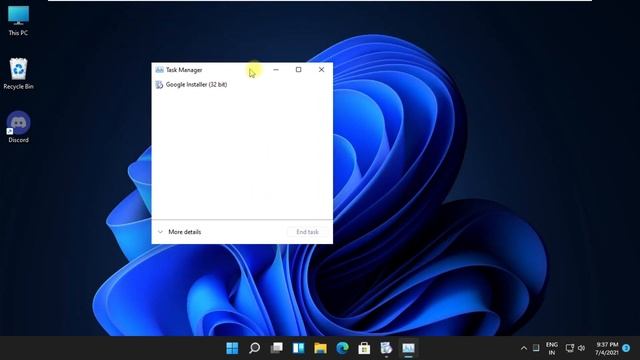Open clock showing 9:37 PM
Screen dimensions: 640x360
607,348
